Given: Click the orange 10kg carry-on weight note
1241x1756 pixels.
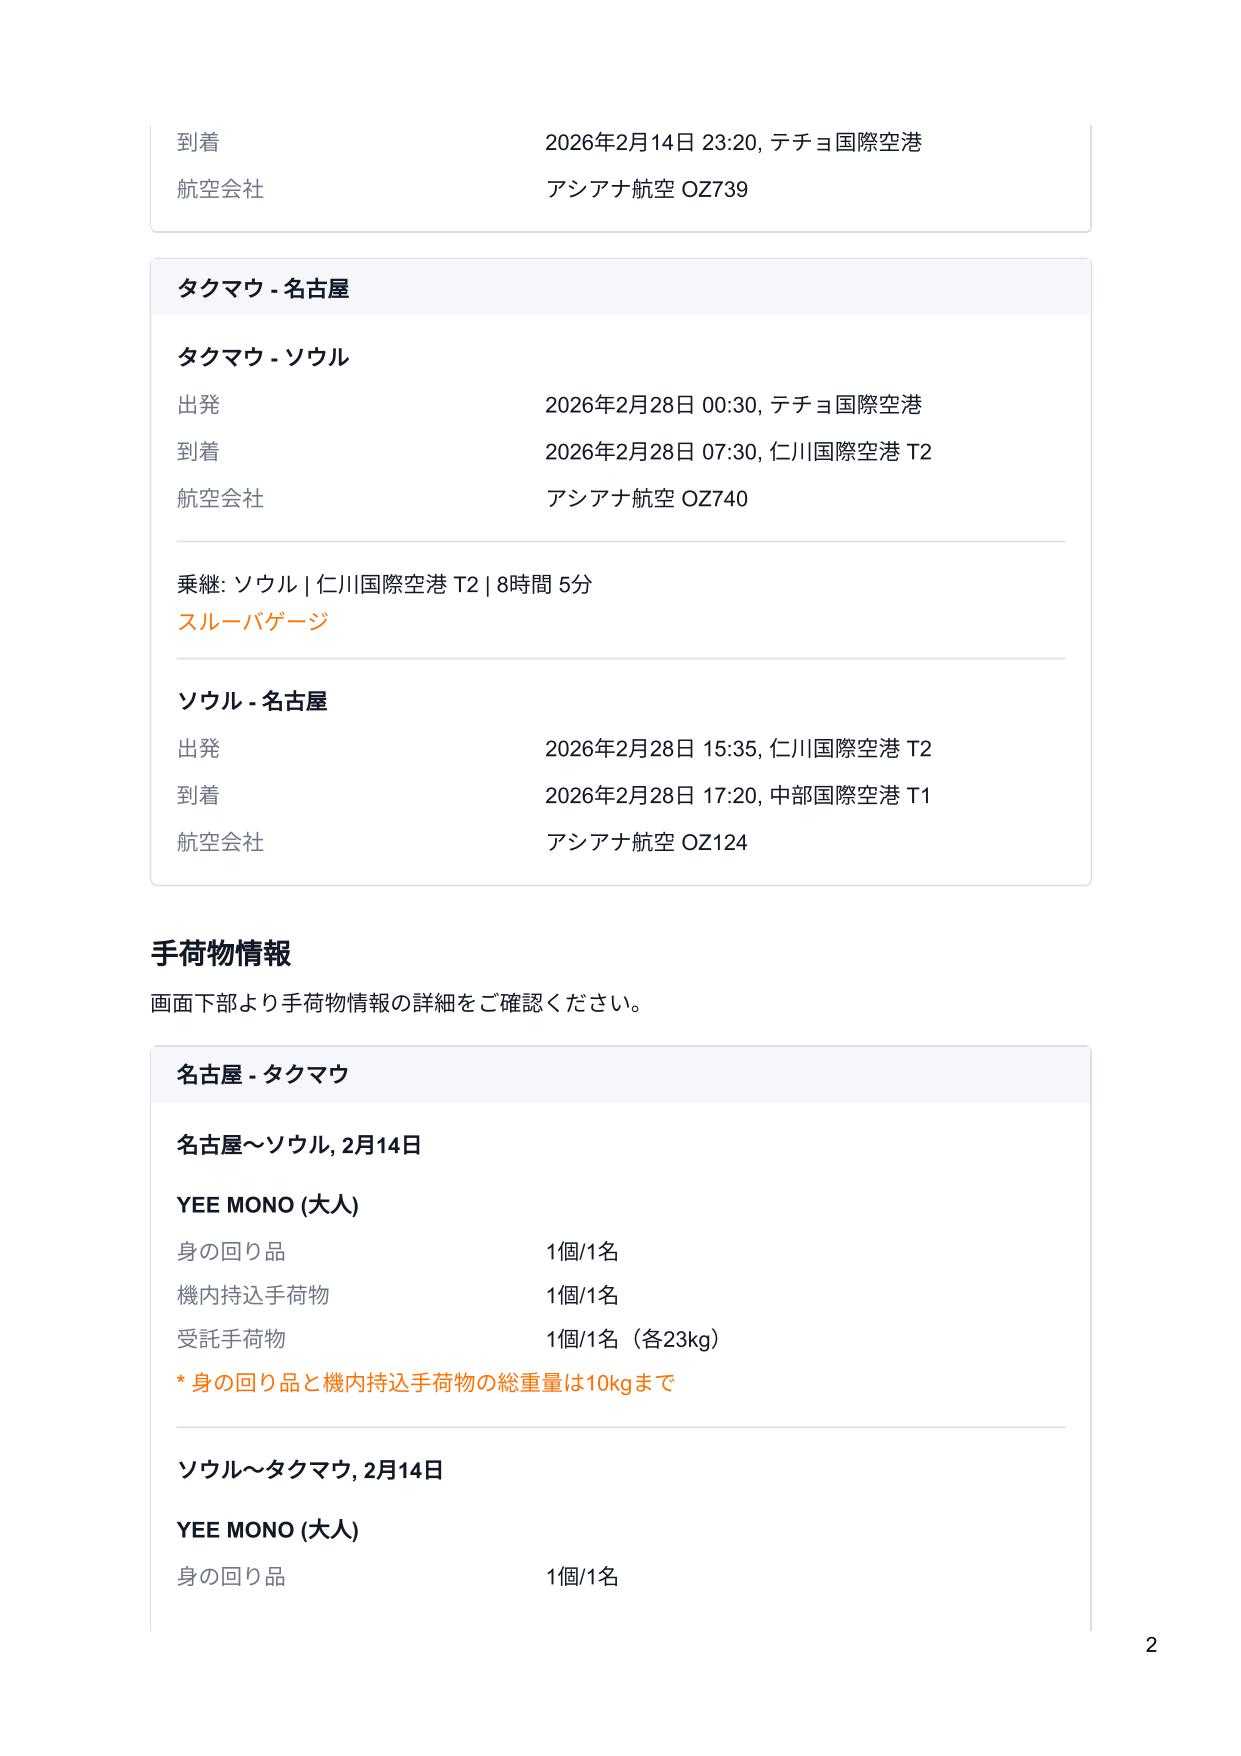Looking at the screenshot, I should (425, 1383).
